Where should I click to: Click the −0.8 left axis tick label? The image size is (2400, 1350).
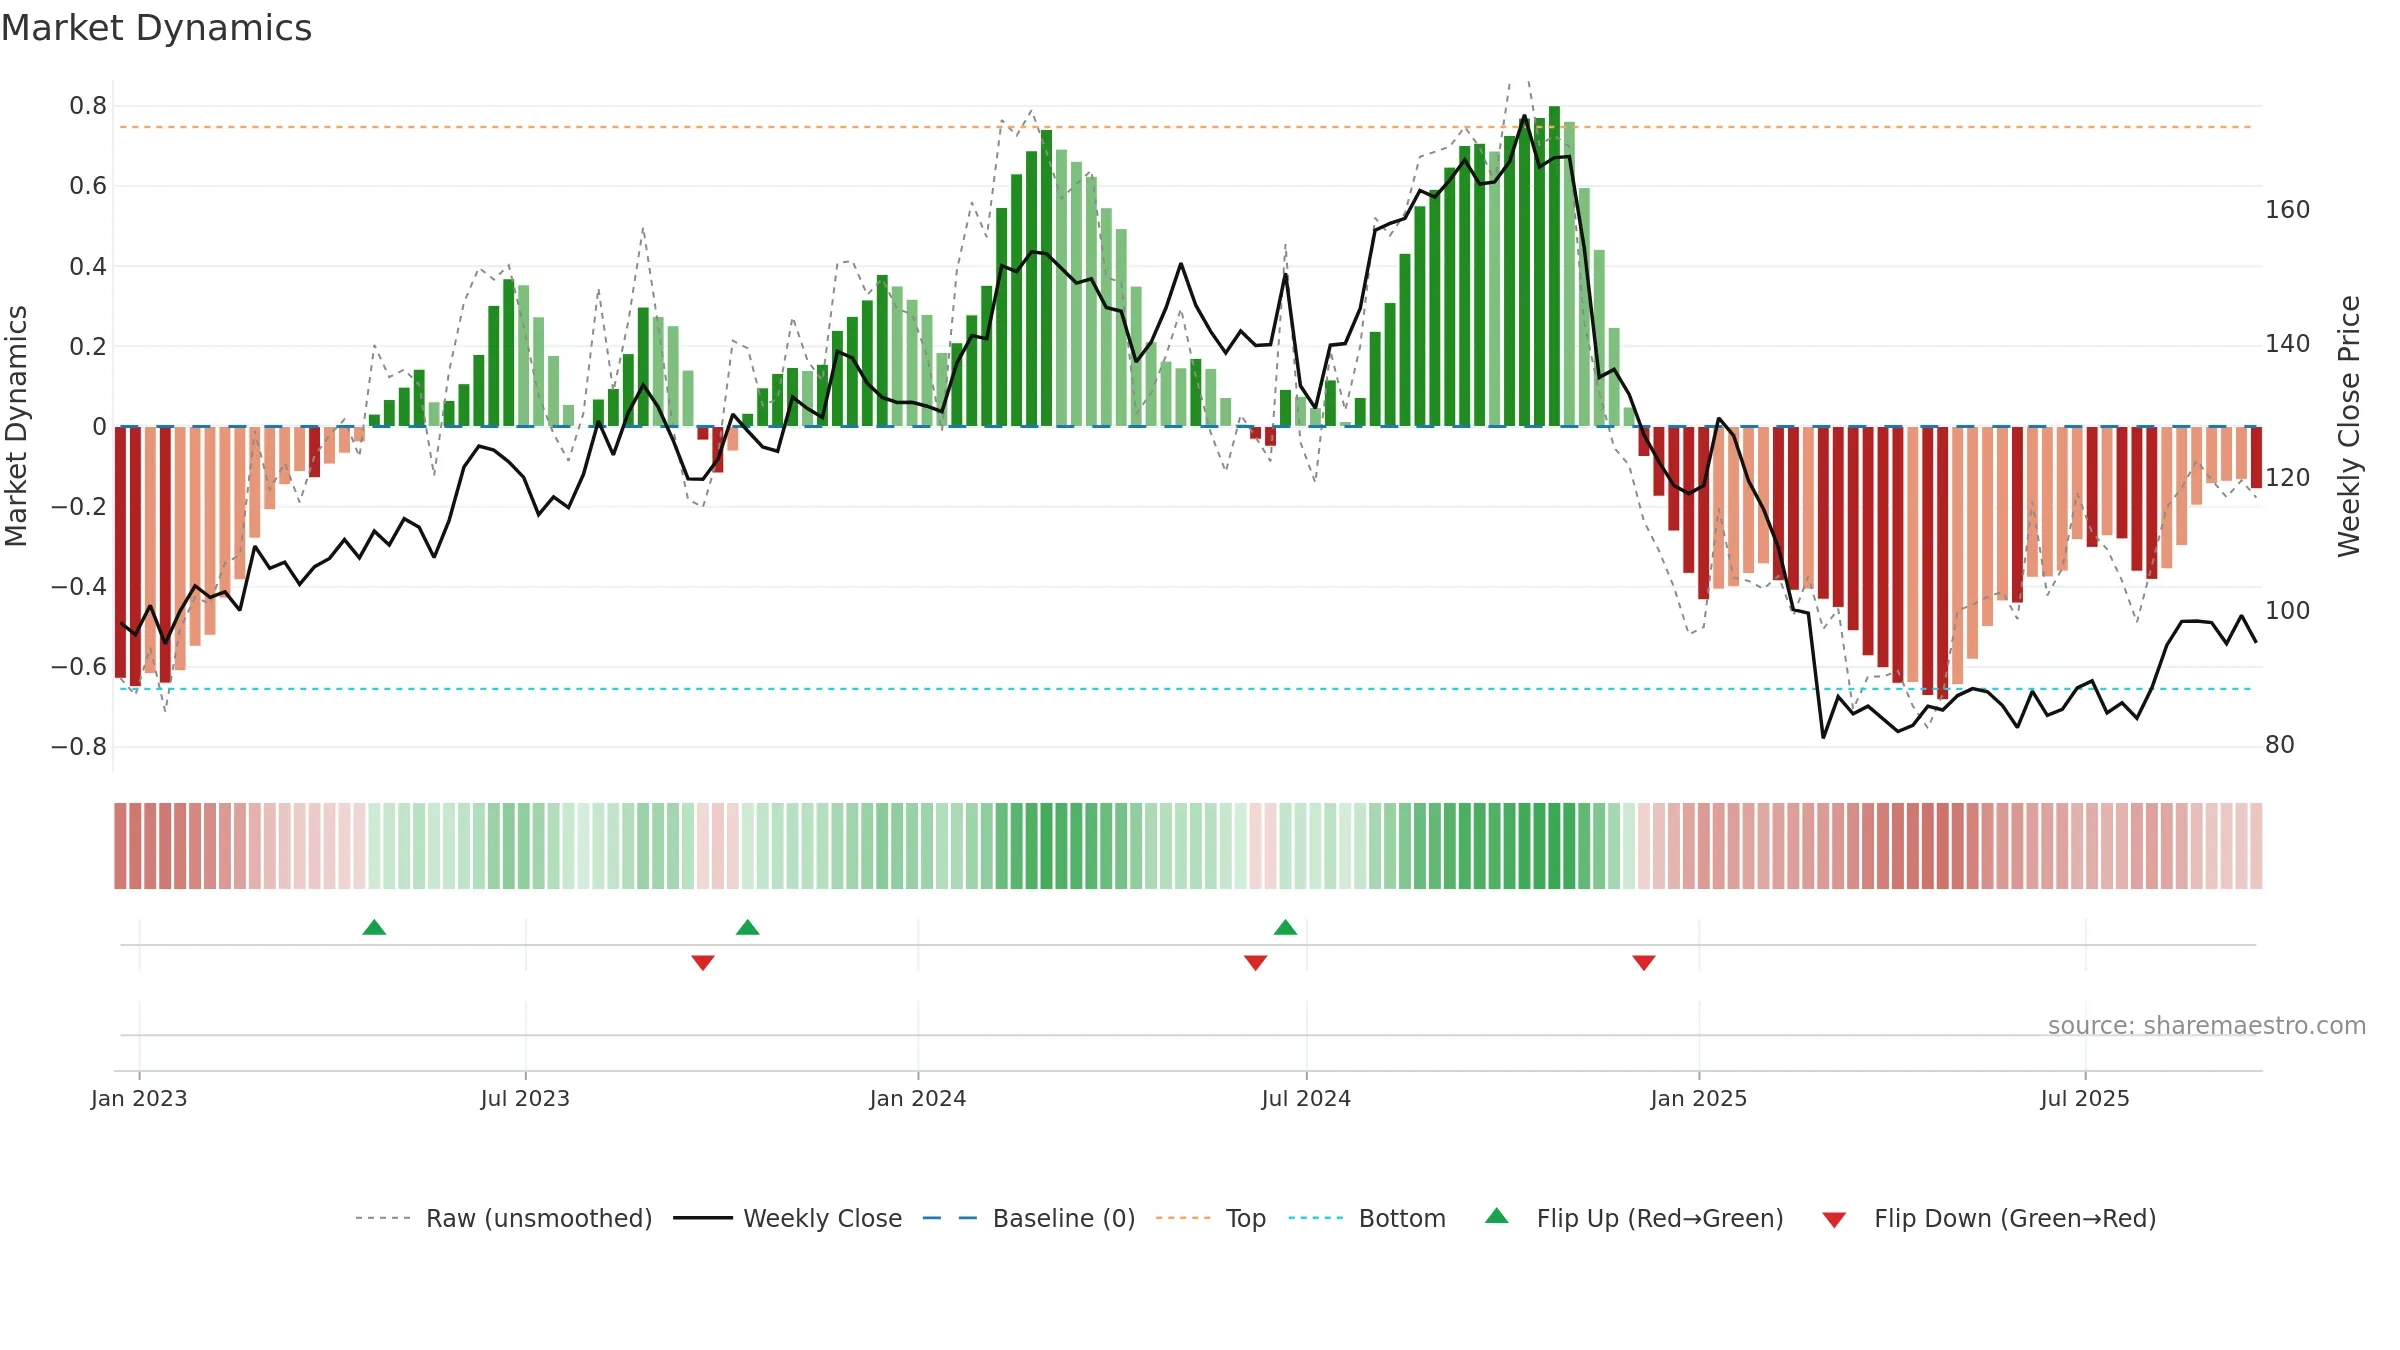click(x=79, y=746)
